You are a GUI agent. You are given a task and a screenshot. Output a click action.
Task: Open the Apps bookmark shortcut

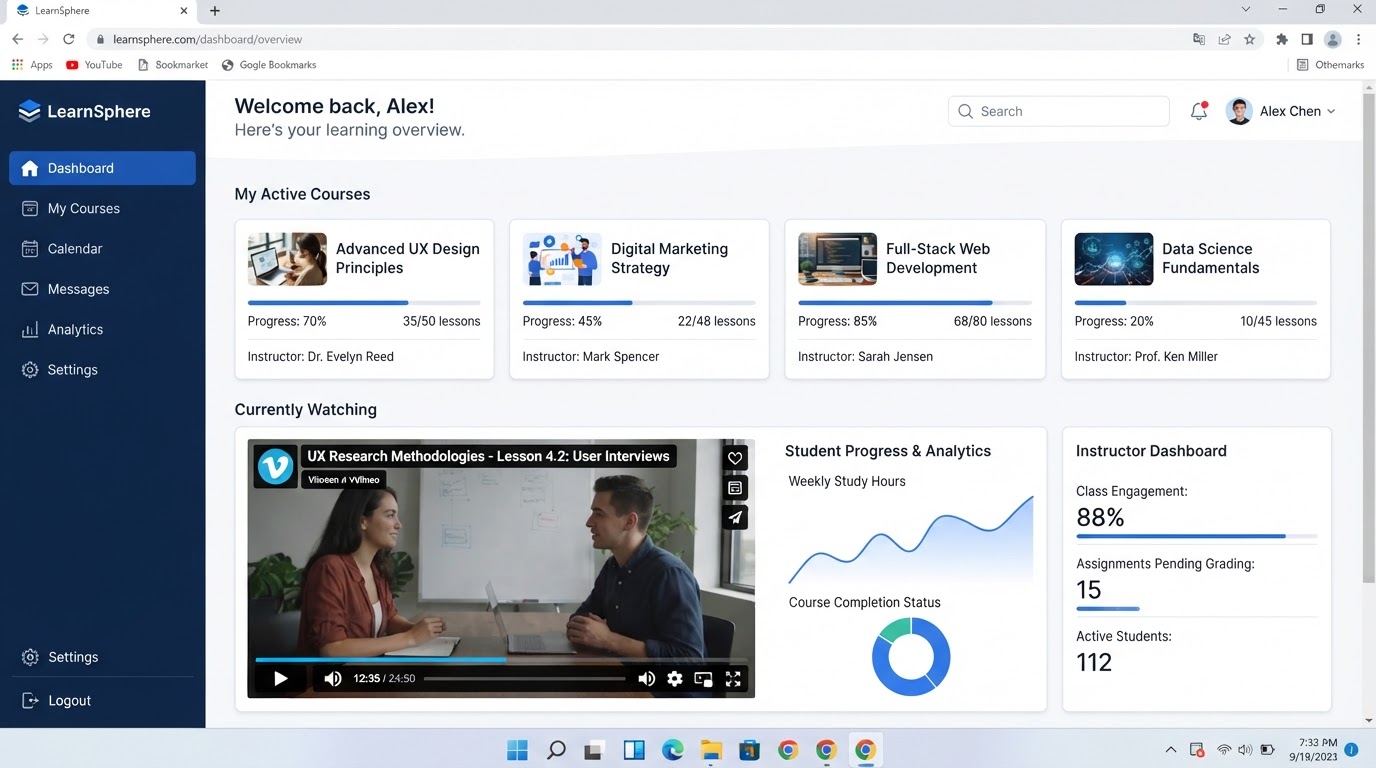coord(31,65)
